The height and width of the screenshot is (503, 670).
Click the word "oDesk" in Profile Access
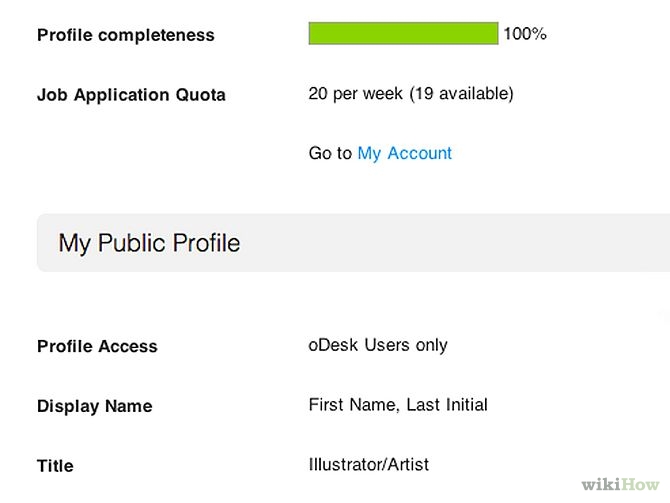coord(333,345)
